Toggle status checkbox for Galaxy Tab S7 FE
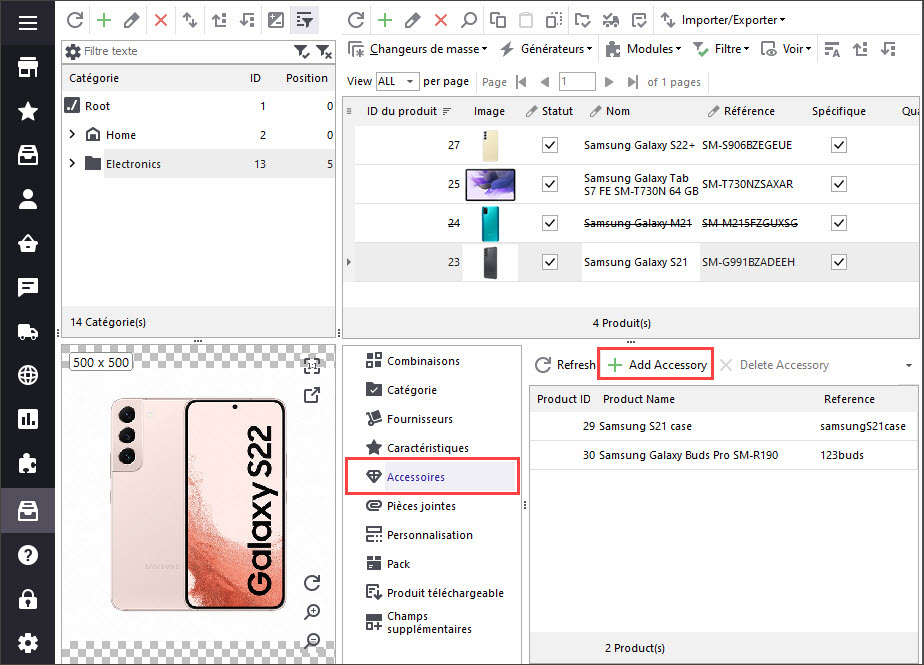The height and width of the screenshot is (665, 924). coord(550,184)
